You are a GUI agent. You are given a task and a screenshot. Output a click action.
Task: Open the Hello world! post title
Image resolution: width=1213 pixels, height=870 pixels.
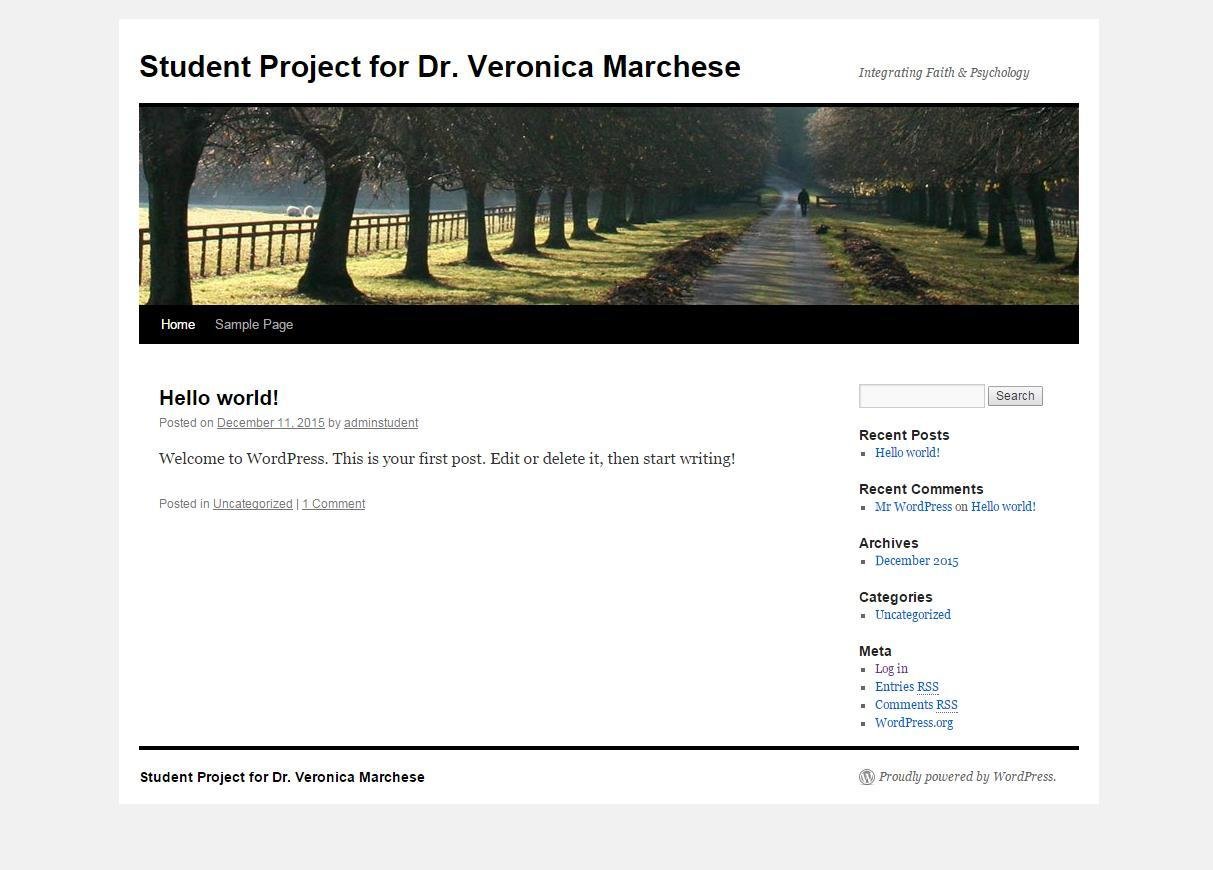(x=219, y=397)
